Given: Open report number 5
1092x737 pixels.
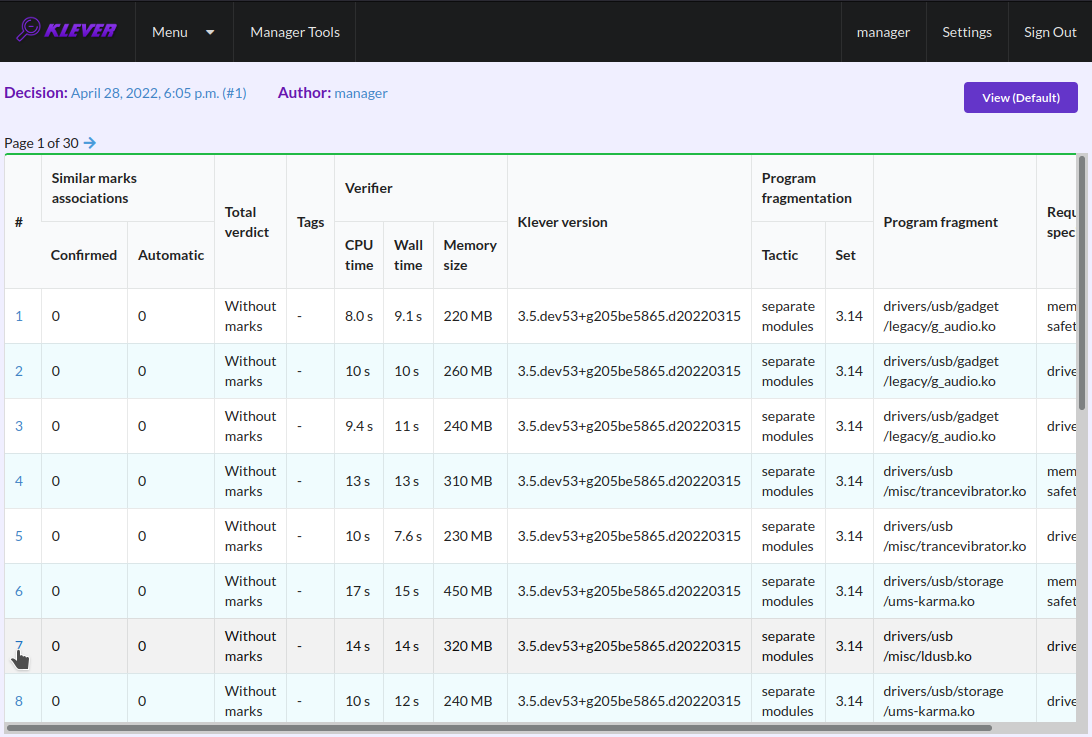Looking at the screenshot, I should point(19,536).
